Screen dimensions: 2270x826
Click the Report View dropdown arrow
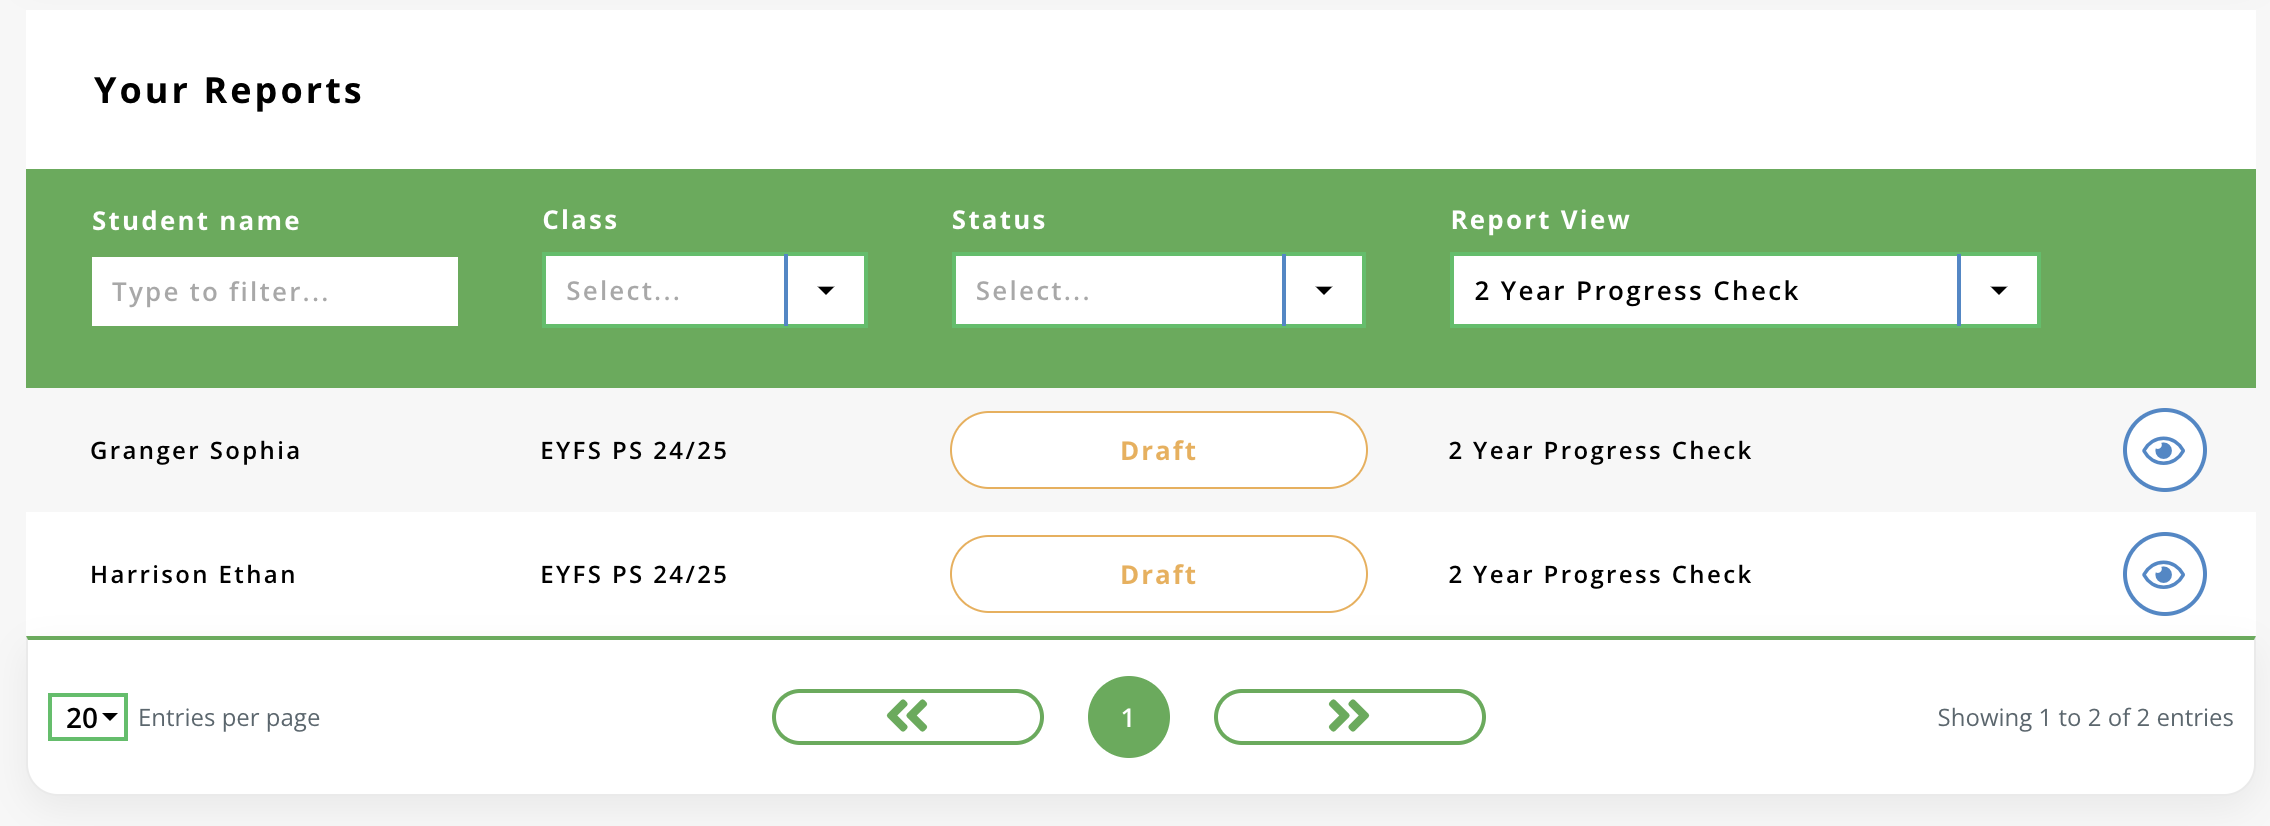tap(1999, 291)
